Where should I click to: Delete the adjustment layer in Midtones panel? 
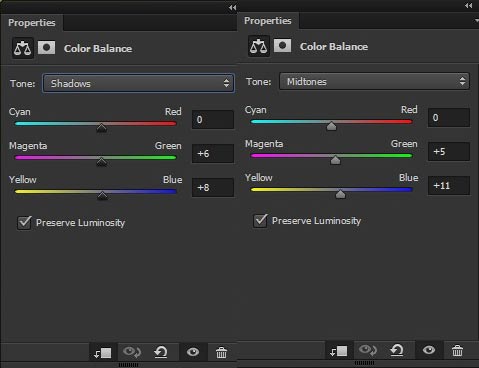tap(457, 350)
